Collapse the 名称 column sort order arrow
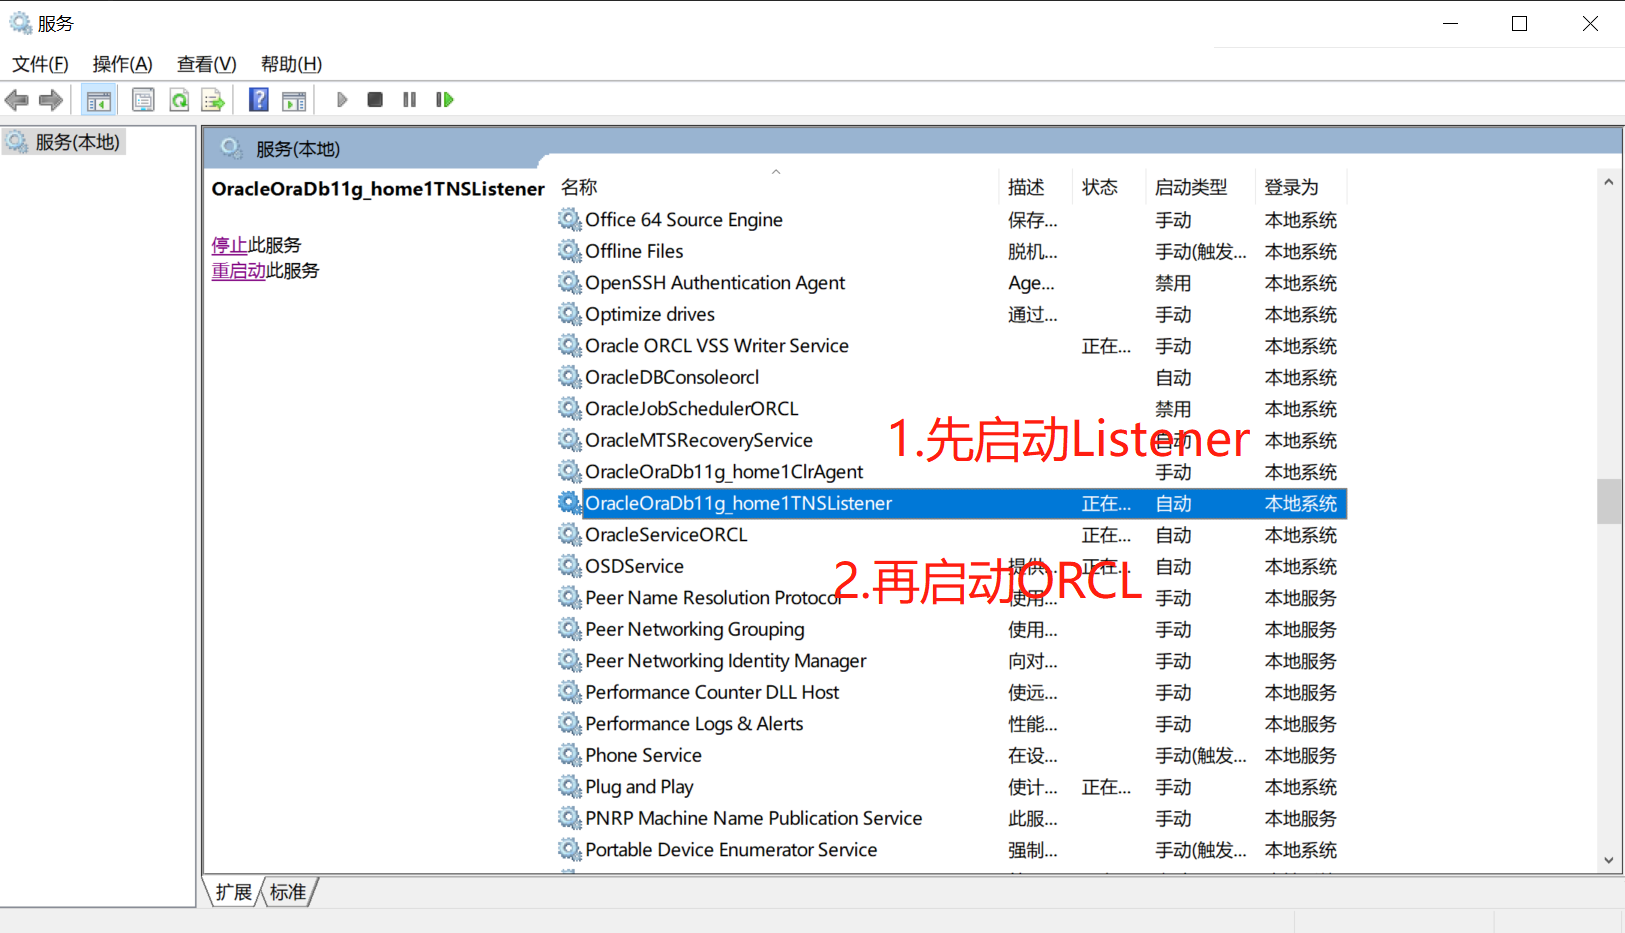Image resolution: width=1625 pixels, height=933 pixels. click(776, 172)
